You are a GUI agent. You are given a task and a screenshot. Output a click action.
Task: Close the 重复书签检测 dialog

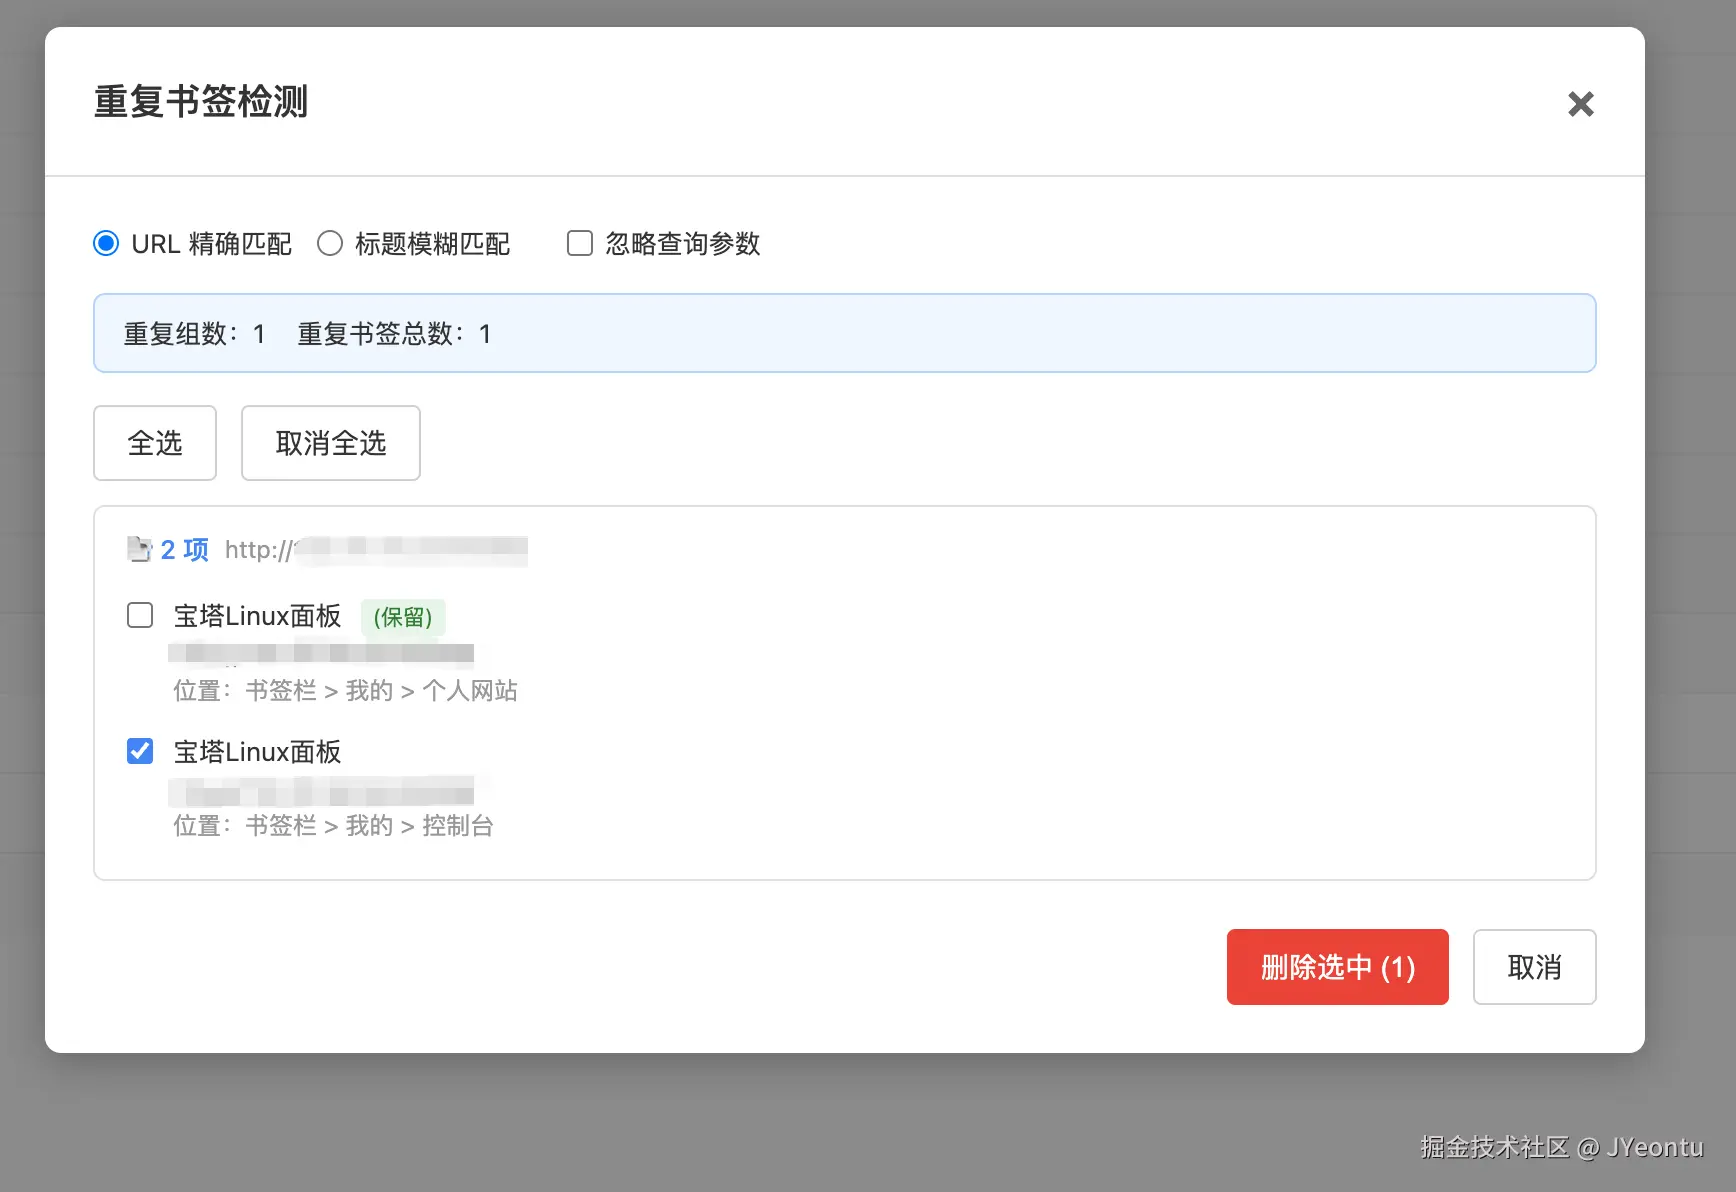(x=1580, y=103)
